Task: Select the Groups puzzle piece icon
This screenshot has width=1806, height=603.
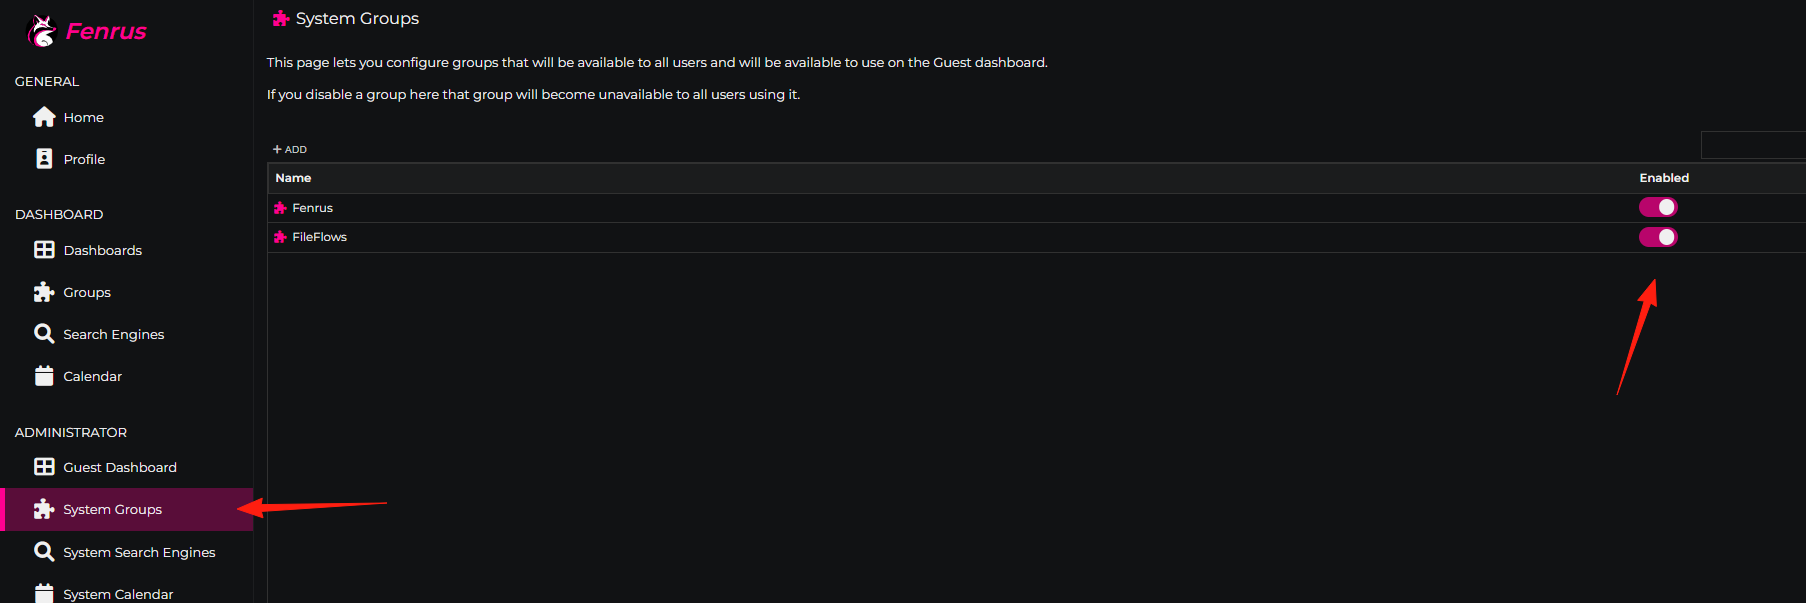Action: point(44,292)
